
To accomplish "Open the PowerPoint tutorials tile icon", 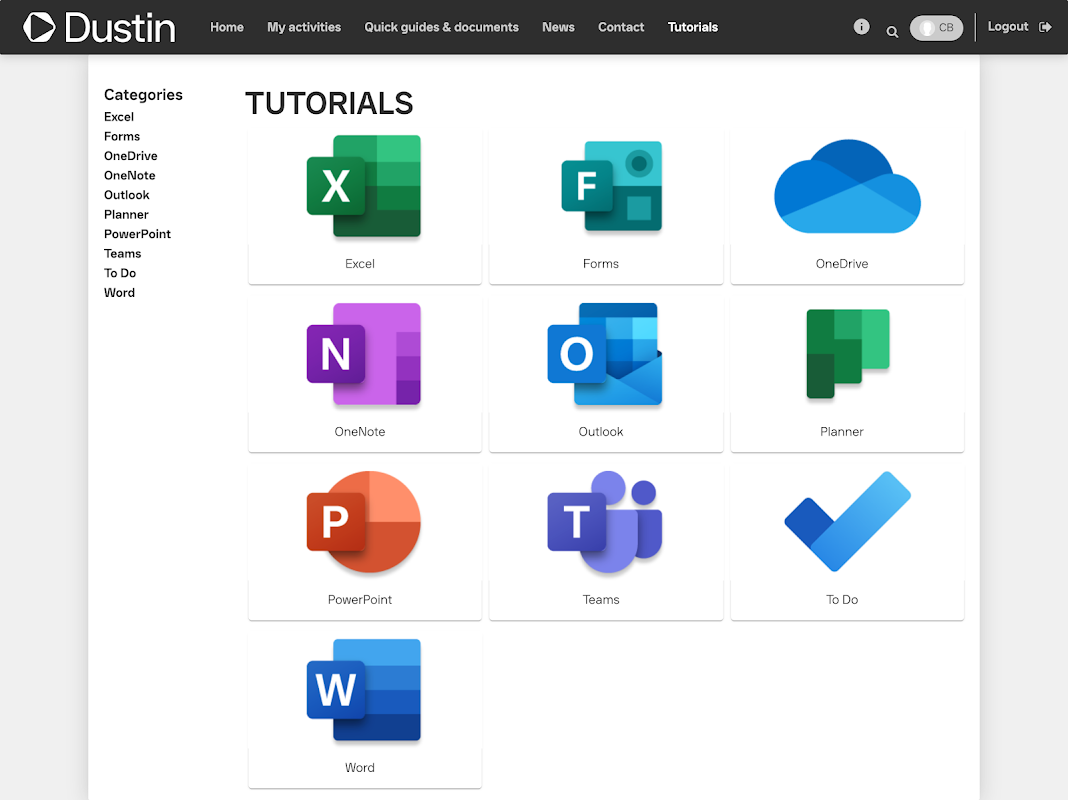I will [x=364, y=522].
